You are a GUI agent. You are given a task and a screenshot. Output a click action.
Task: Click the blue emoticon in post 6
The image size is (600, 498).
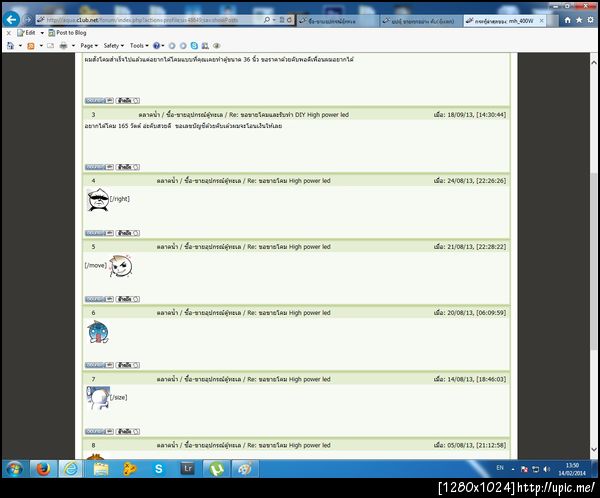click(x=98, y=332)
